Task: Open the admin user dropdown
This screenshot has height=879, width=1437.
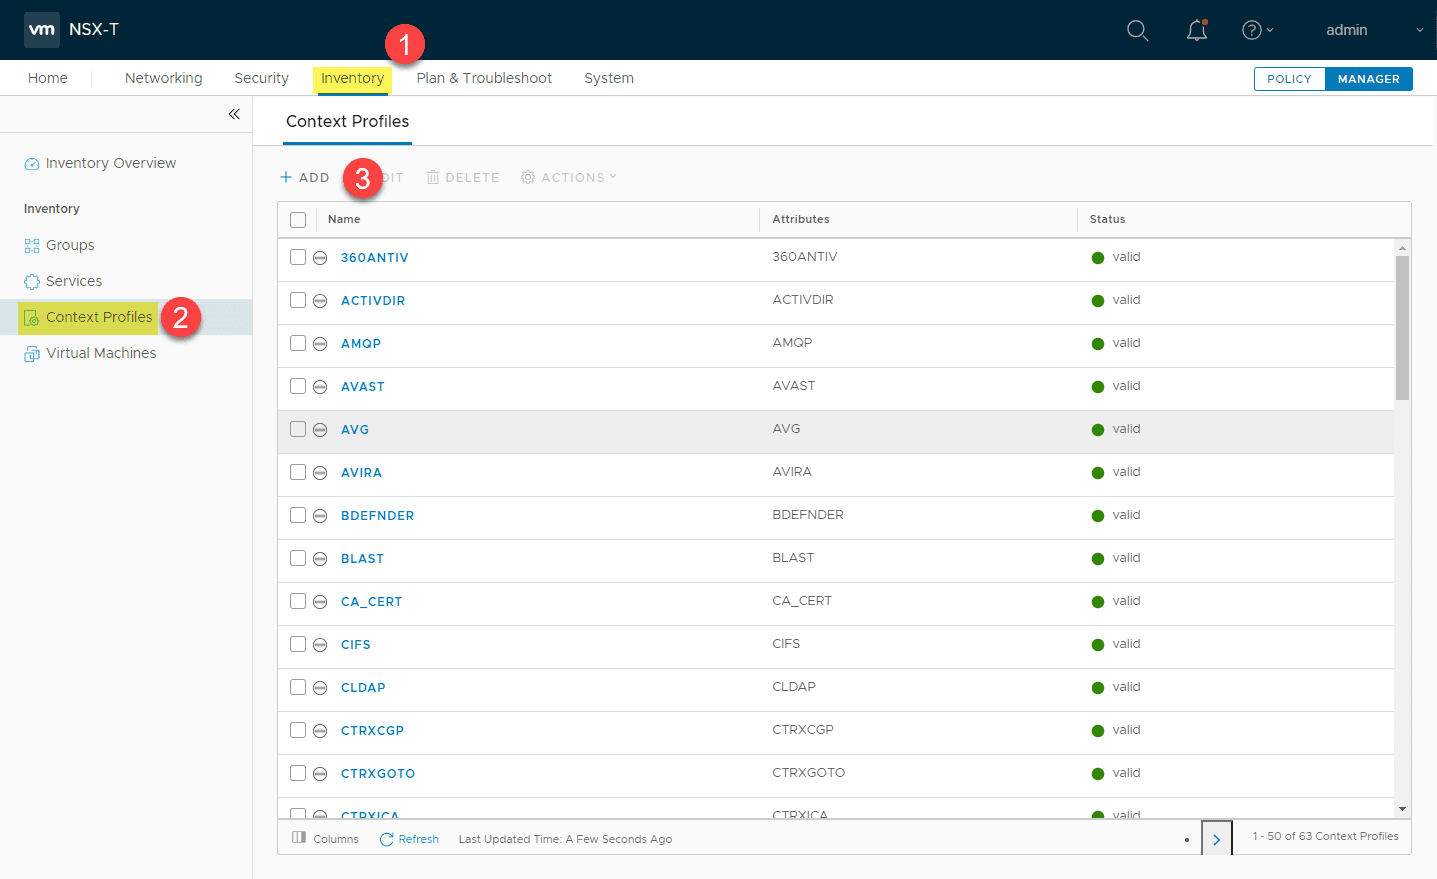Action: pyautogui.click(x=1374, y=30)
